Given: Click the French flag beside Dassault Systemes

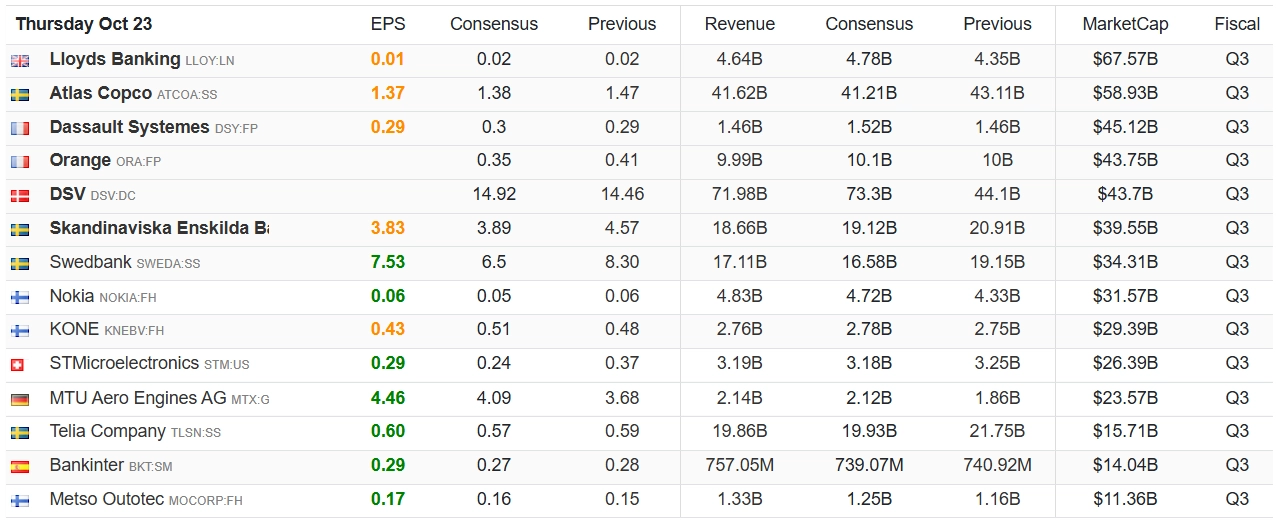Looking at the screenshot, I should [x=20, y=129].
